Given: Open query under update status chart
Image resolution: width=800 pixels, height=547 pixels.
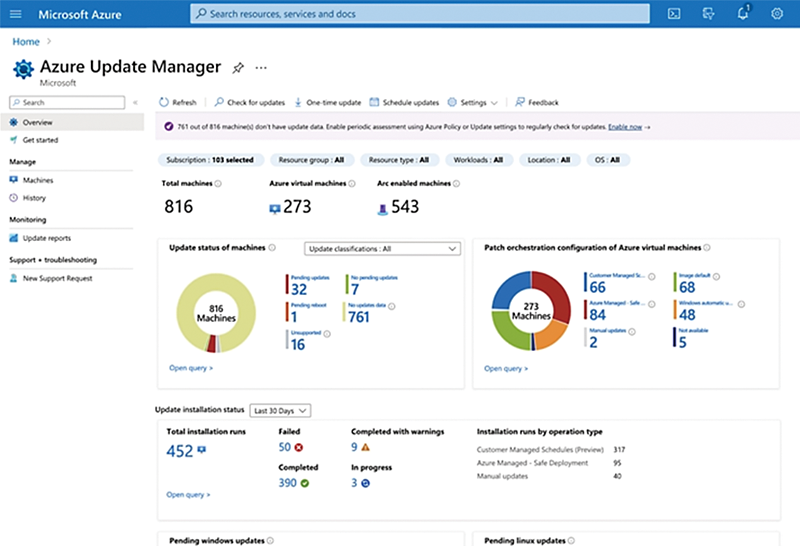Looking at the screenshot, I should pos(190,368).
